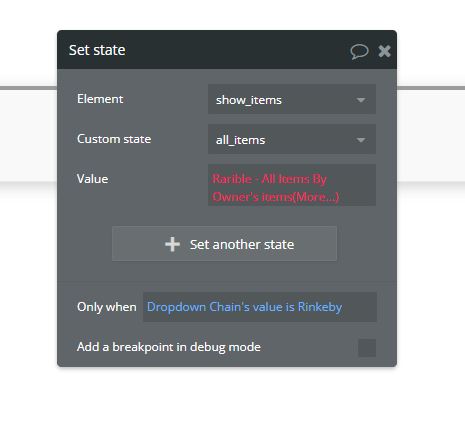Close the Set state panel
Viewport: 465px width, 438px height.
pyautogui.click(x=384, y=51)
